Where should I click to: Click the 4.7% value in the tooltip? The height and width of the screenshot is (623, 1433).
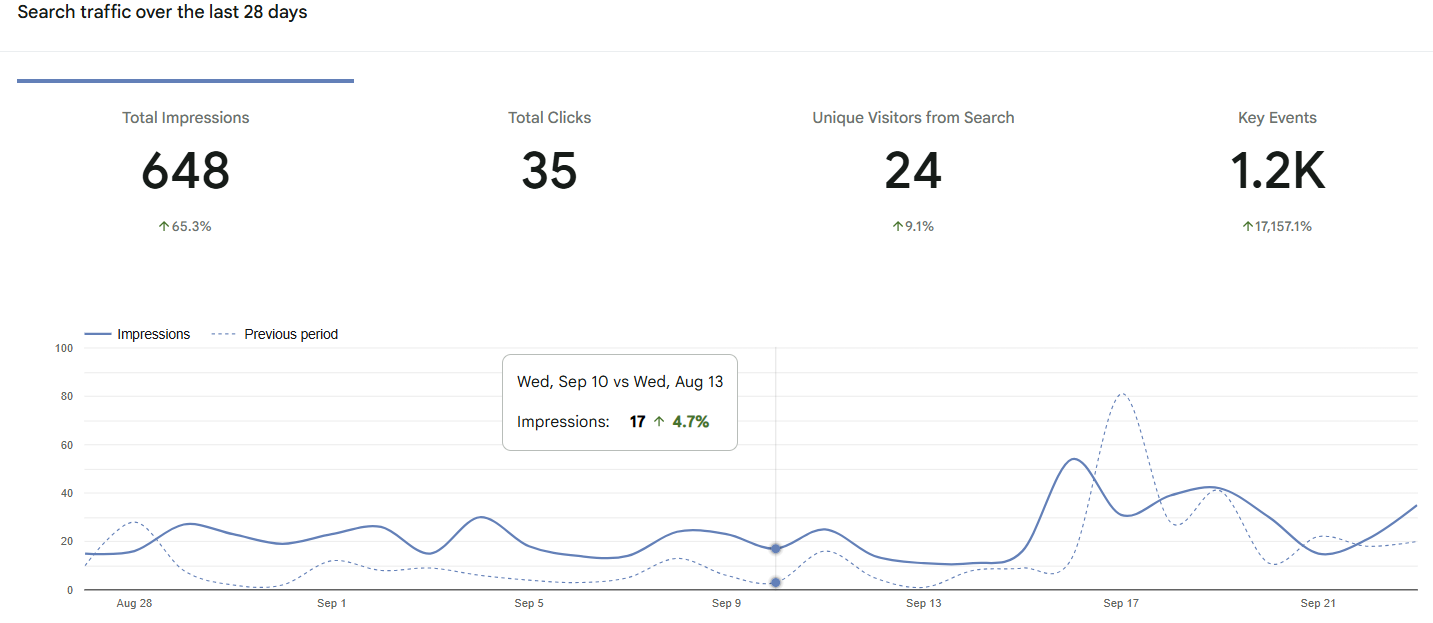(x=690, y=421)
